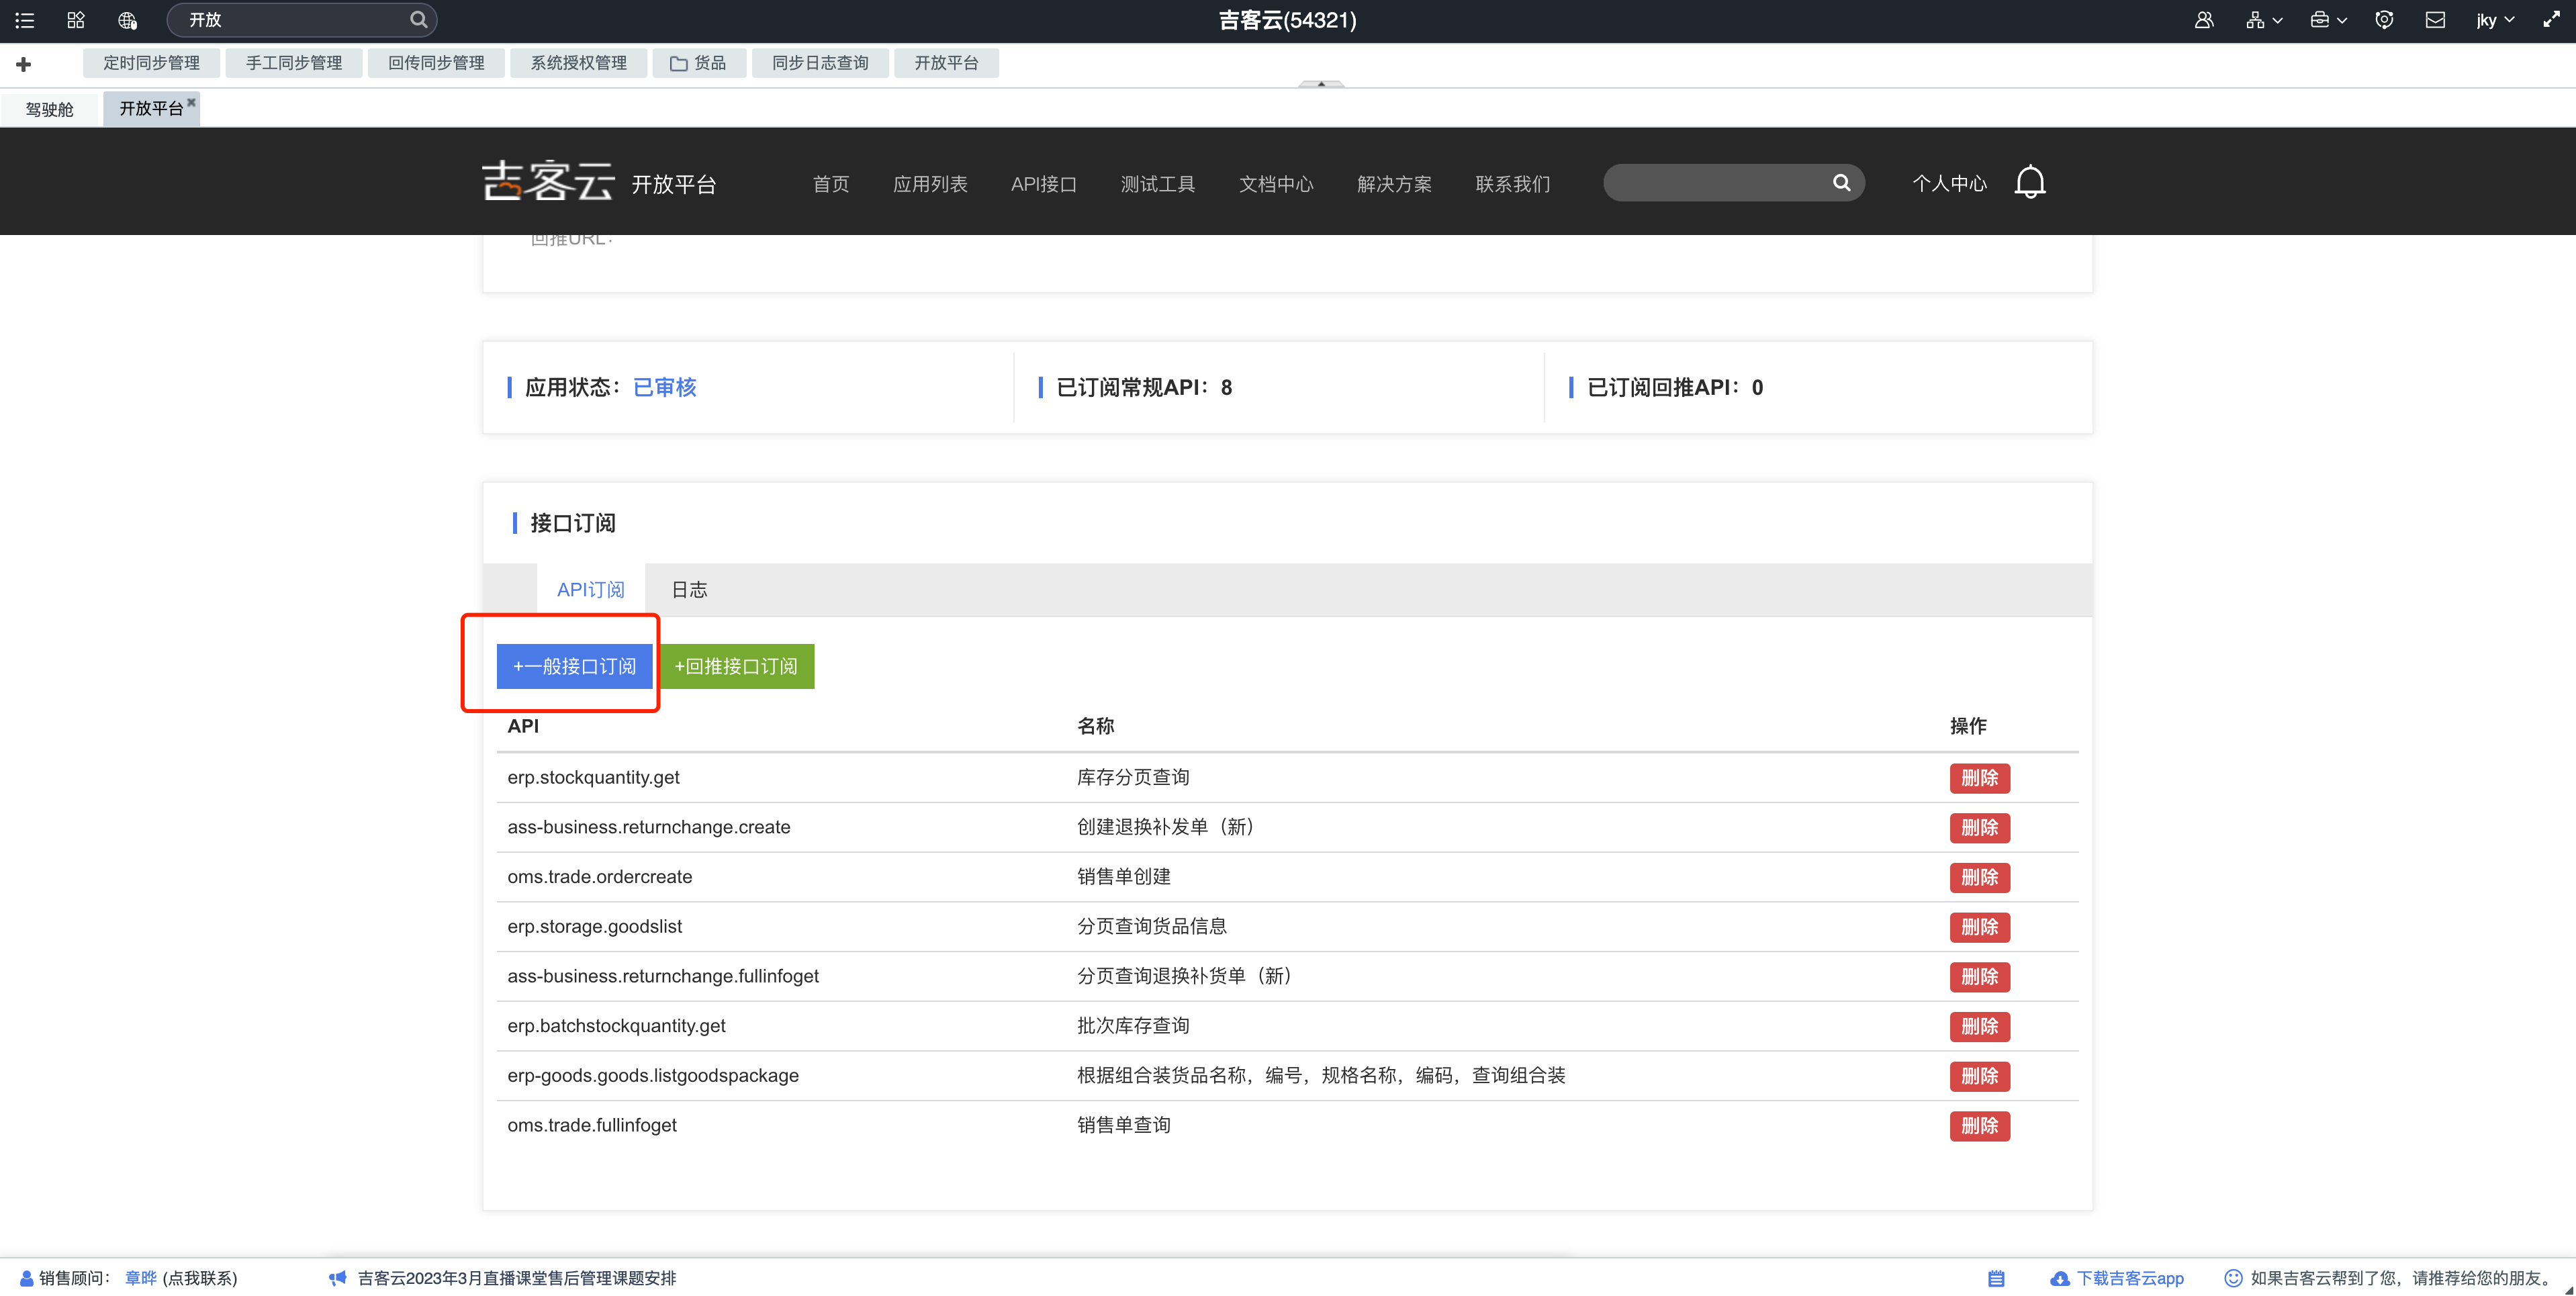Image resolution: width=2576 pixels, height=1296 pixels.
Task: Open 测试工具 nav item
Action: (x=1158, y=184)
